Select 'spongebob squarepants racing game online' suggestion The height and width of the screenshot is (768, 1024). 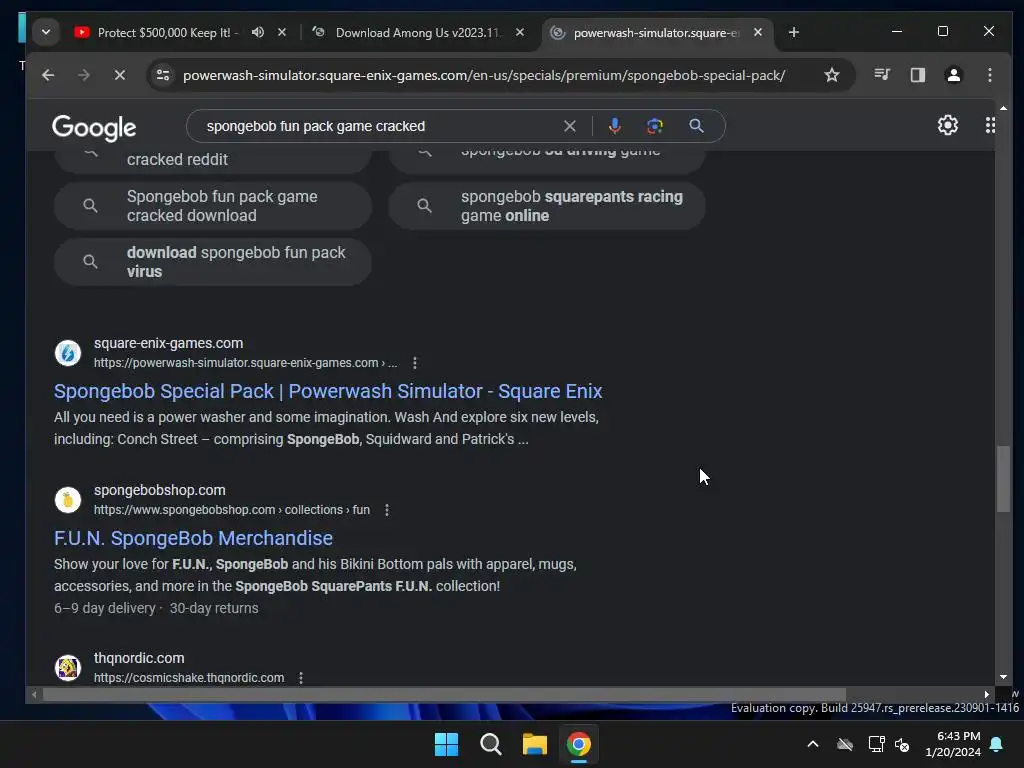click(547, 206)
